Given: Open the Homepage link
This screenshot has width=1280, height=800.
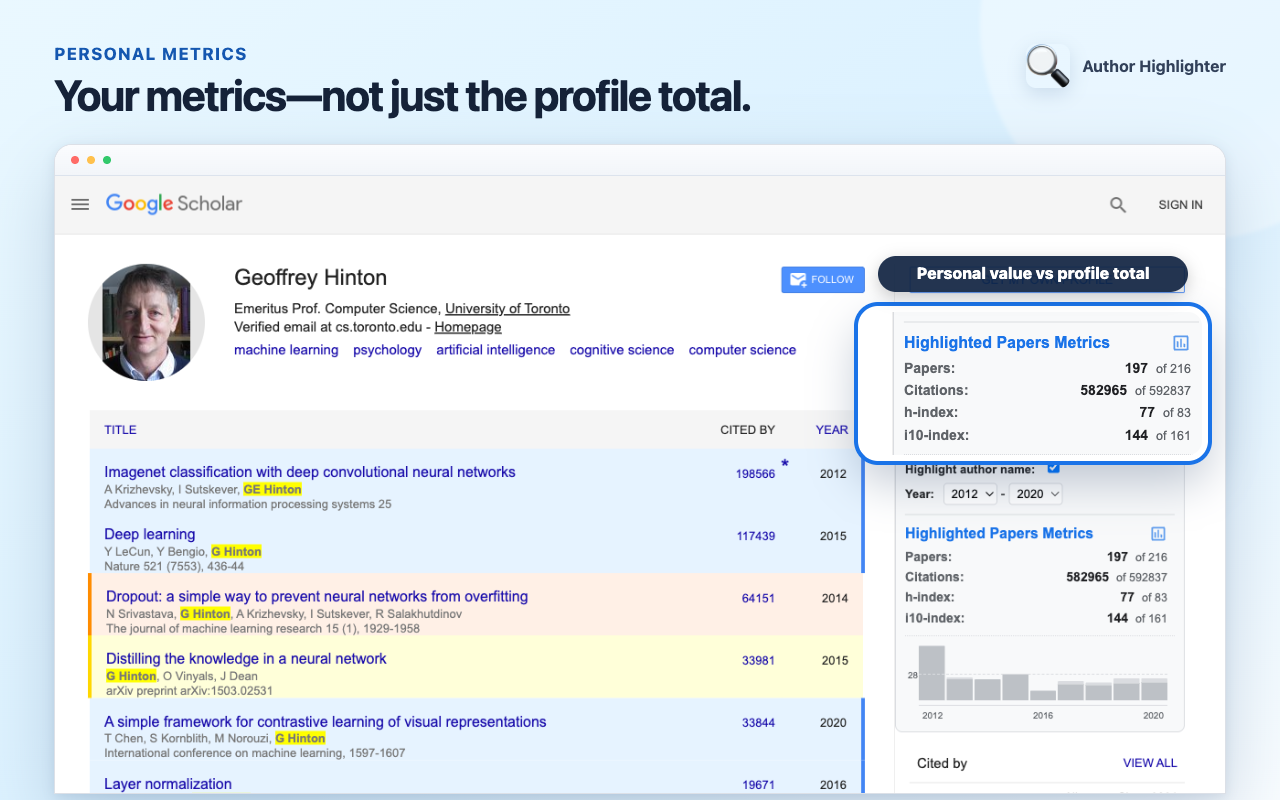Looking at the screenshot, I should [468, 327].
